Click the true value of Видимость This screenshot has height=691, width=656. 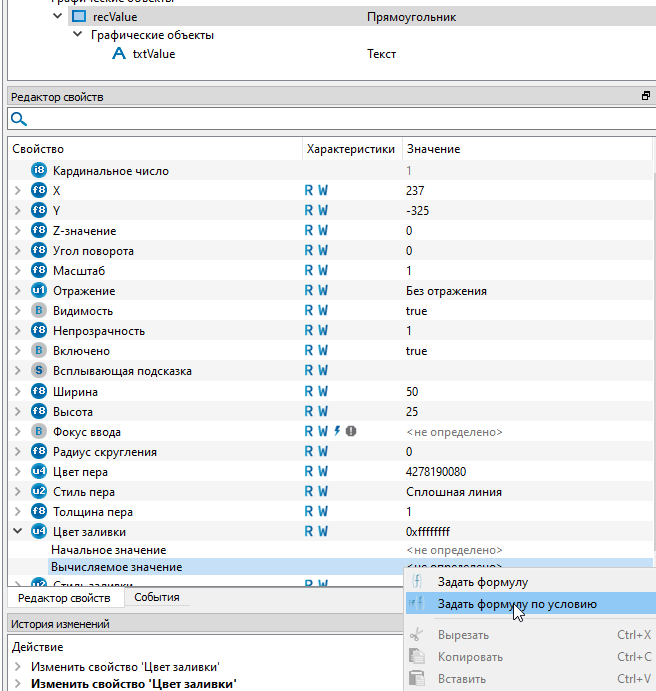coord(417,311)
